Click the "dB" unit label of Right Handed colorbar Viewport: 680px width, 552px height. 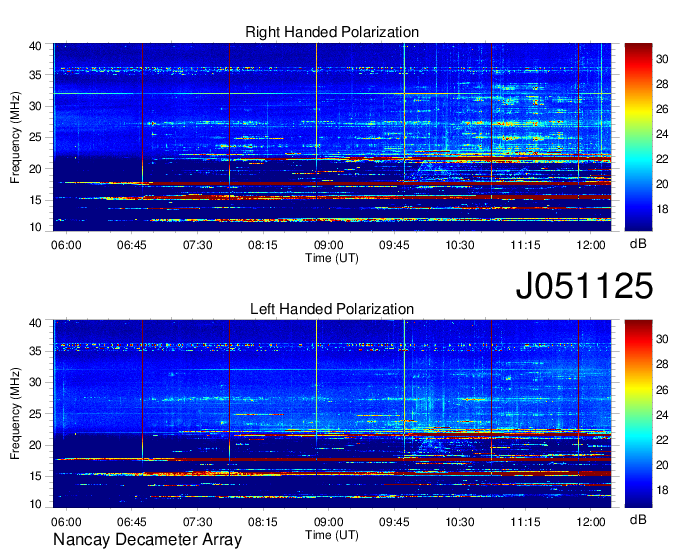pos(638,244)
